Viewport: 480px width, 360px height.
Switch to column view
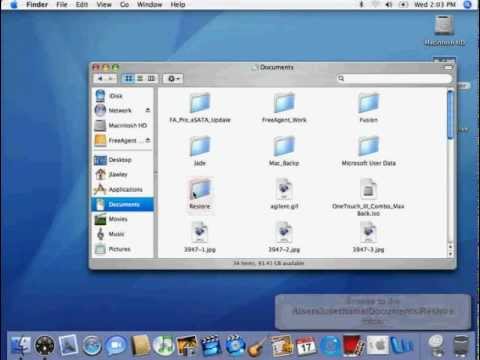point(151,79)
